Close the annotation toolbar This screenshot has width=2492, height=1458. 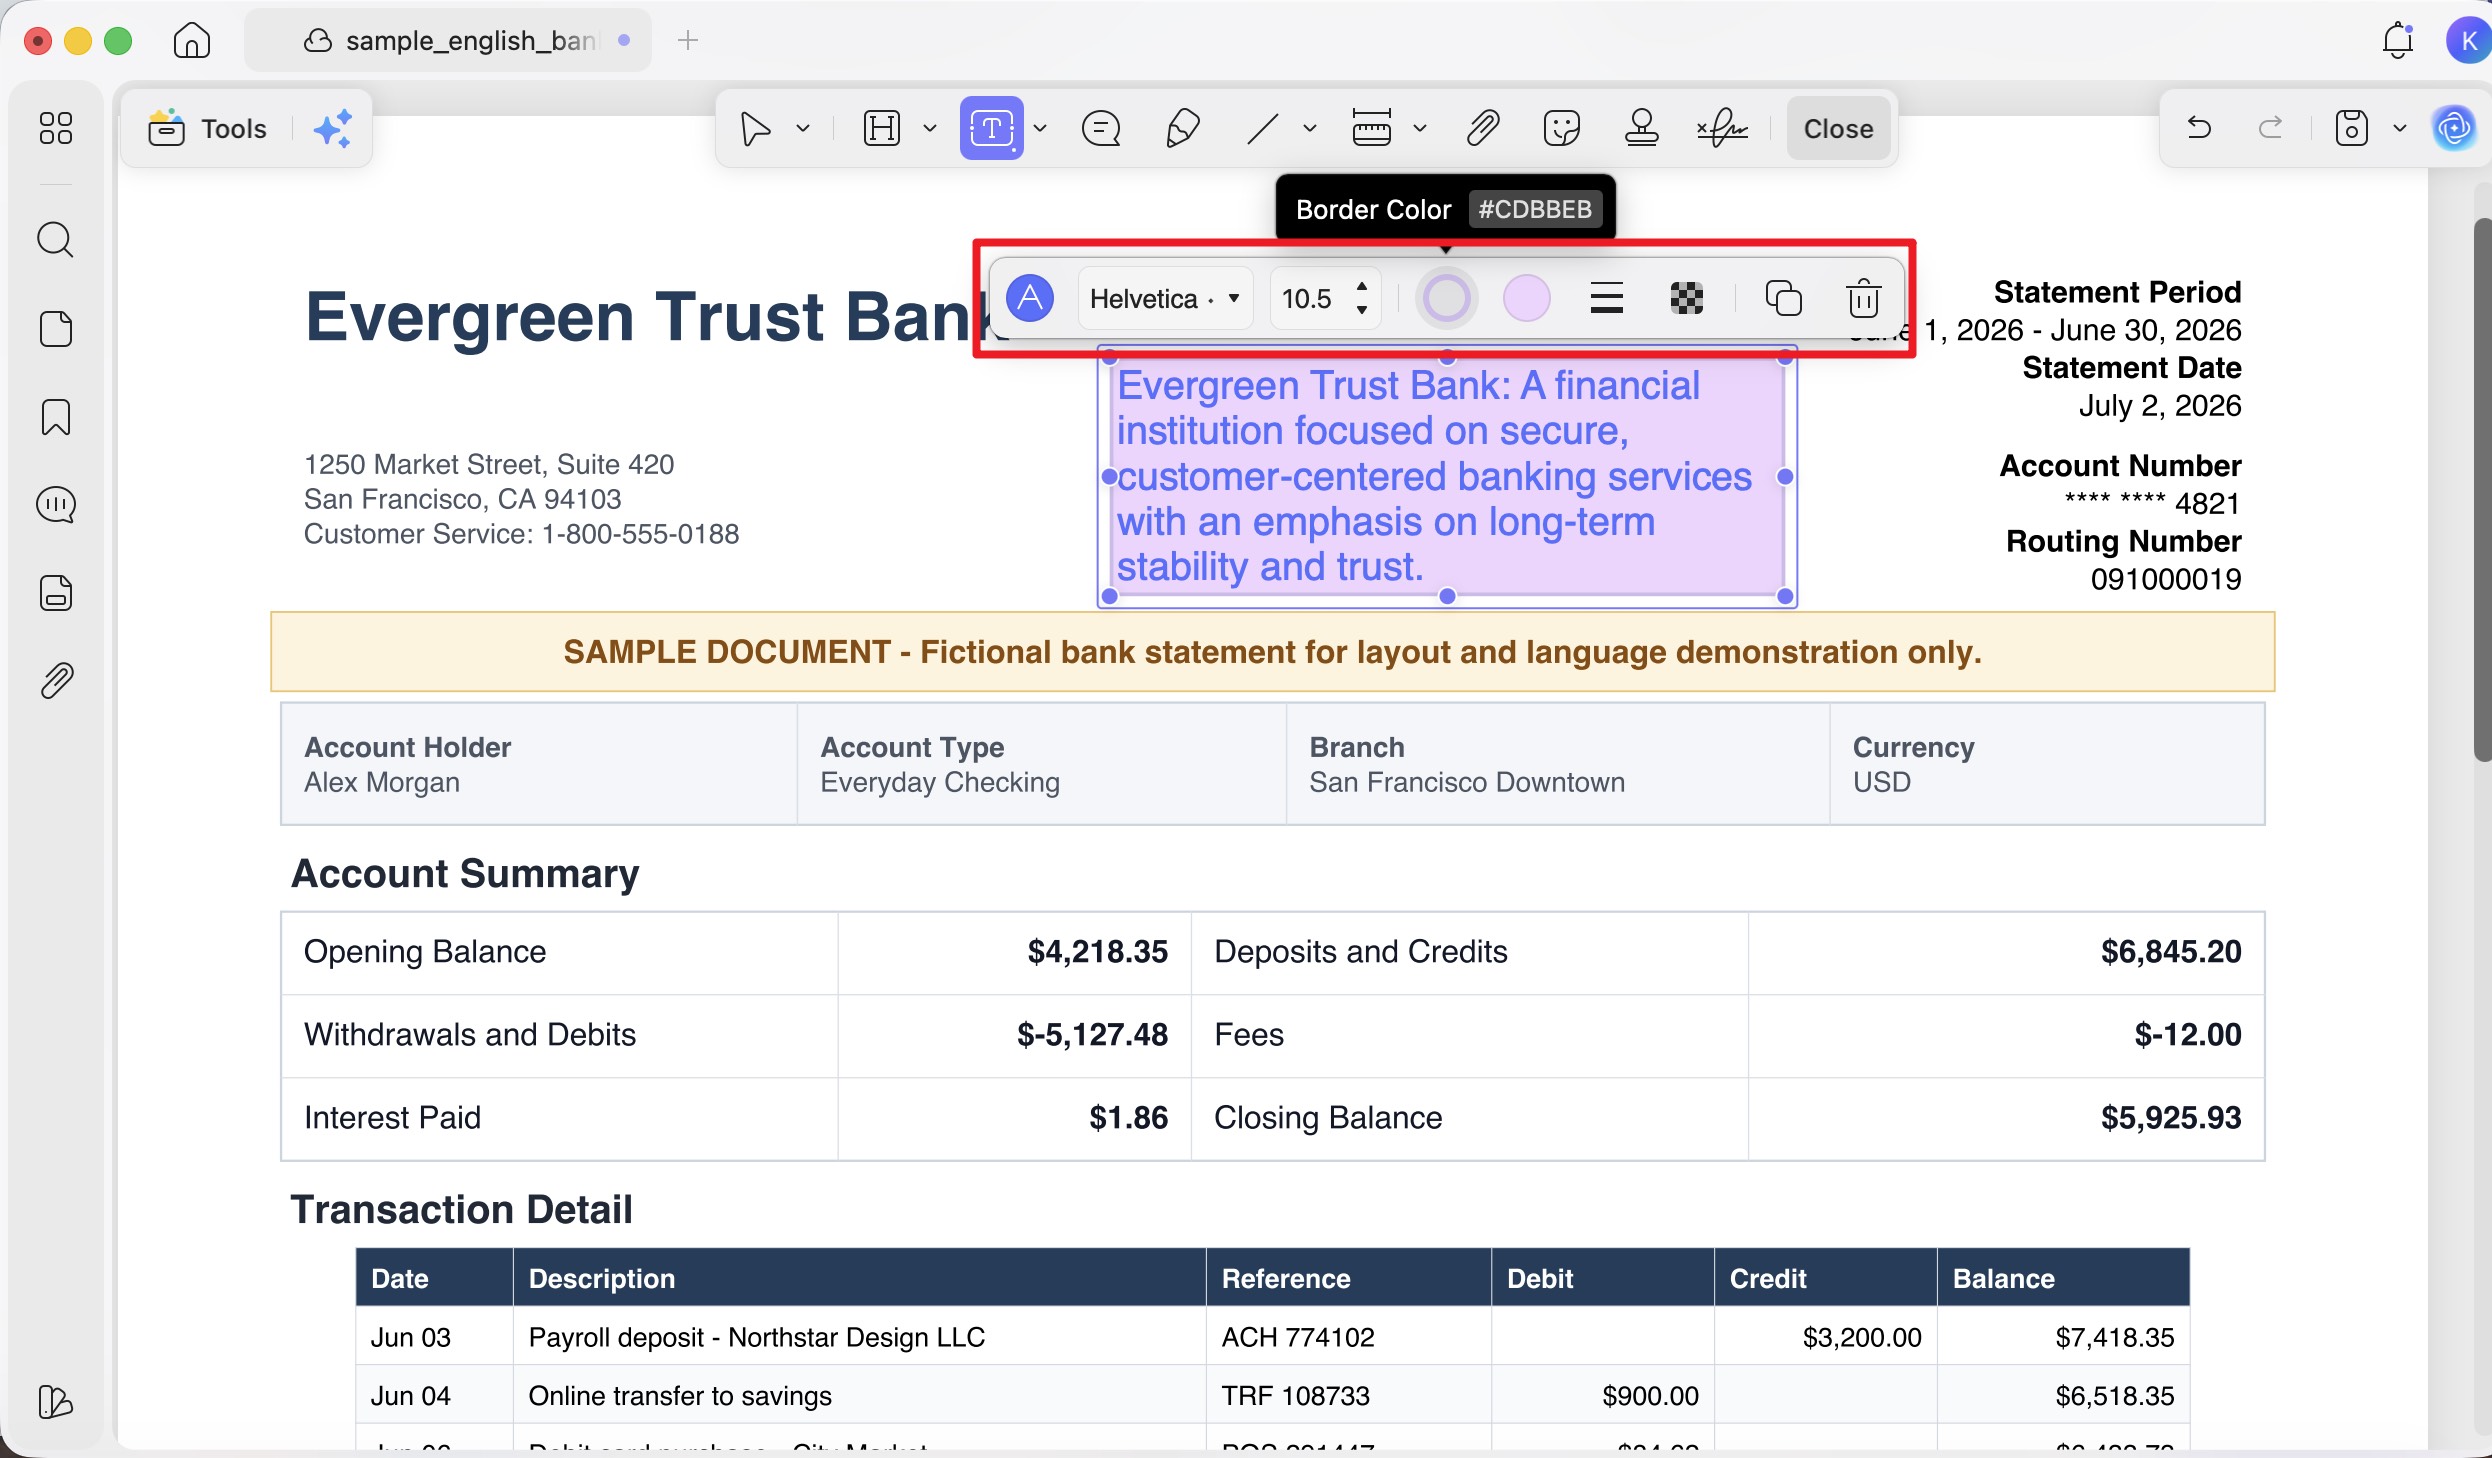pyautogui.click(x=1838, y=129)
